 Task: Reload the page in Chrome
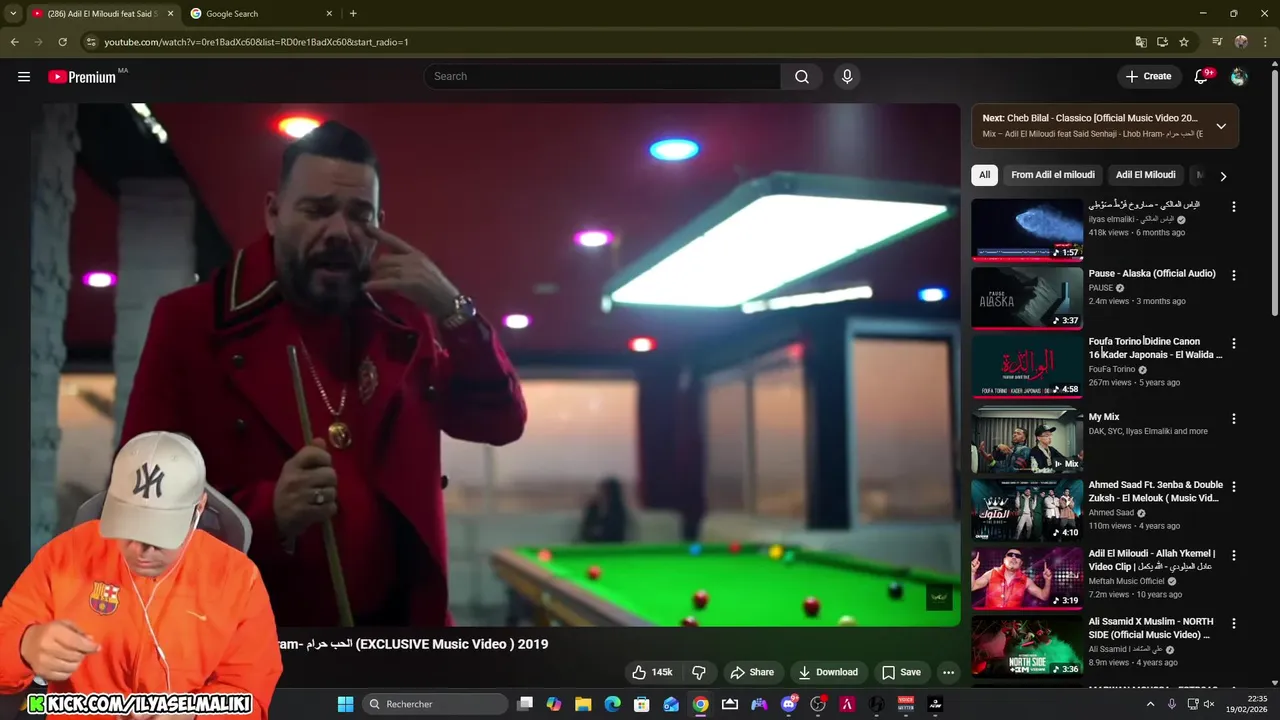(x=62, y=42)
